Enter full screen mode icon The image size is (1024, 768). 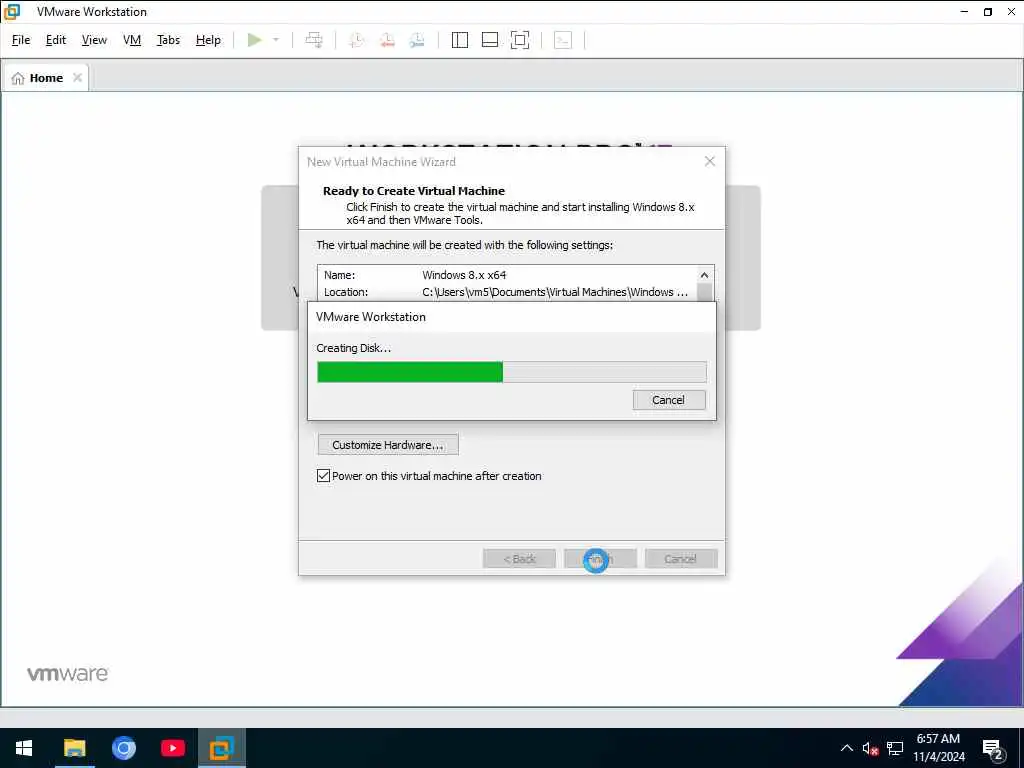click(x=520, y=40)
